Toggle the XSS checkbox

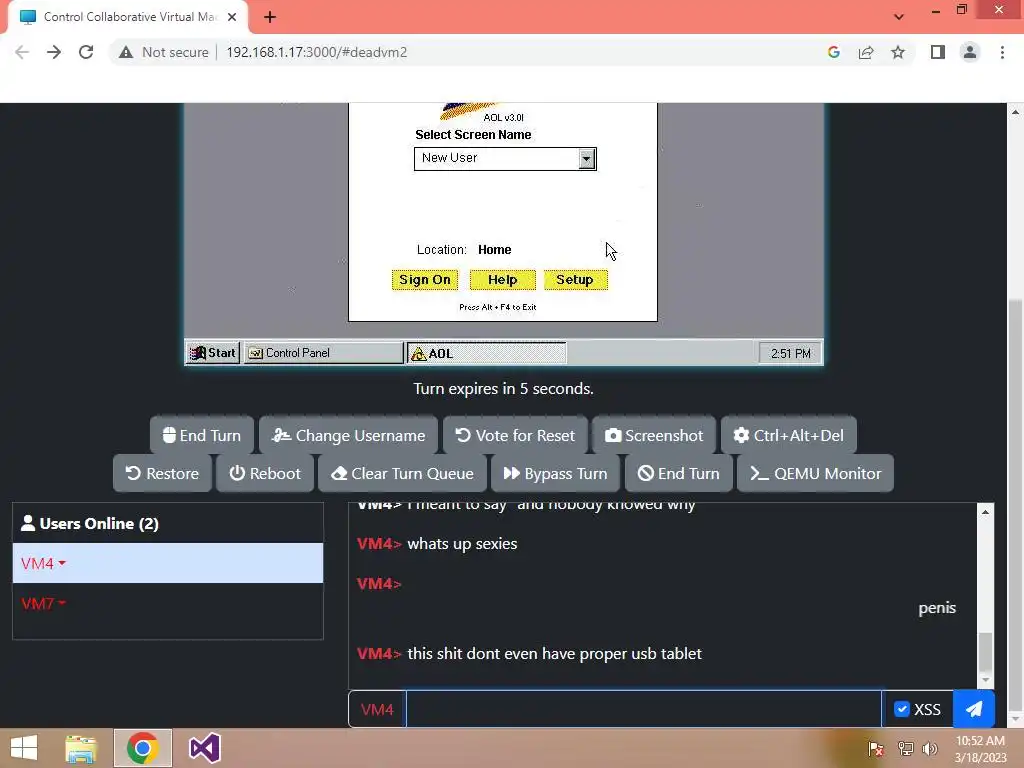[901, 709]
